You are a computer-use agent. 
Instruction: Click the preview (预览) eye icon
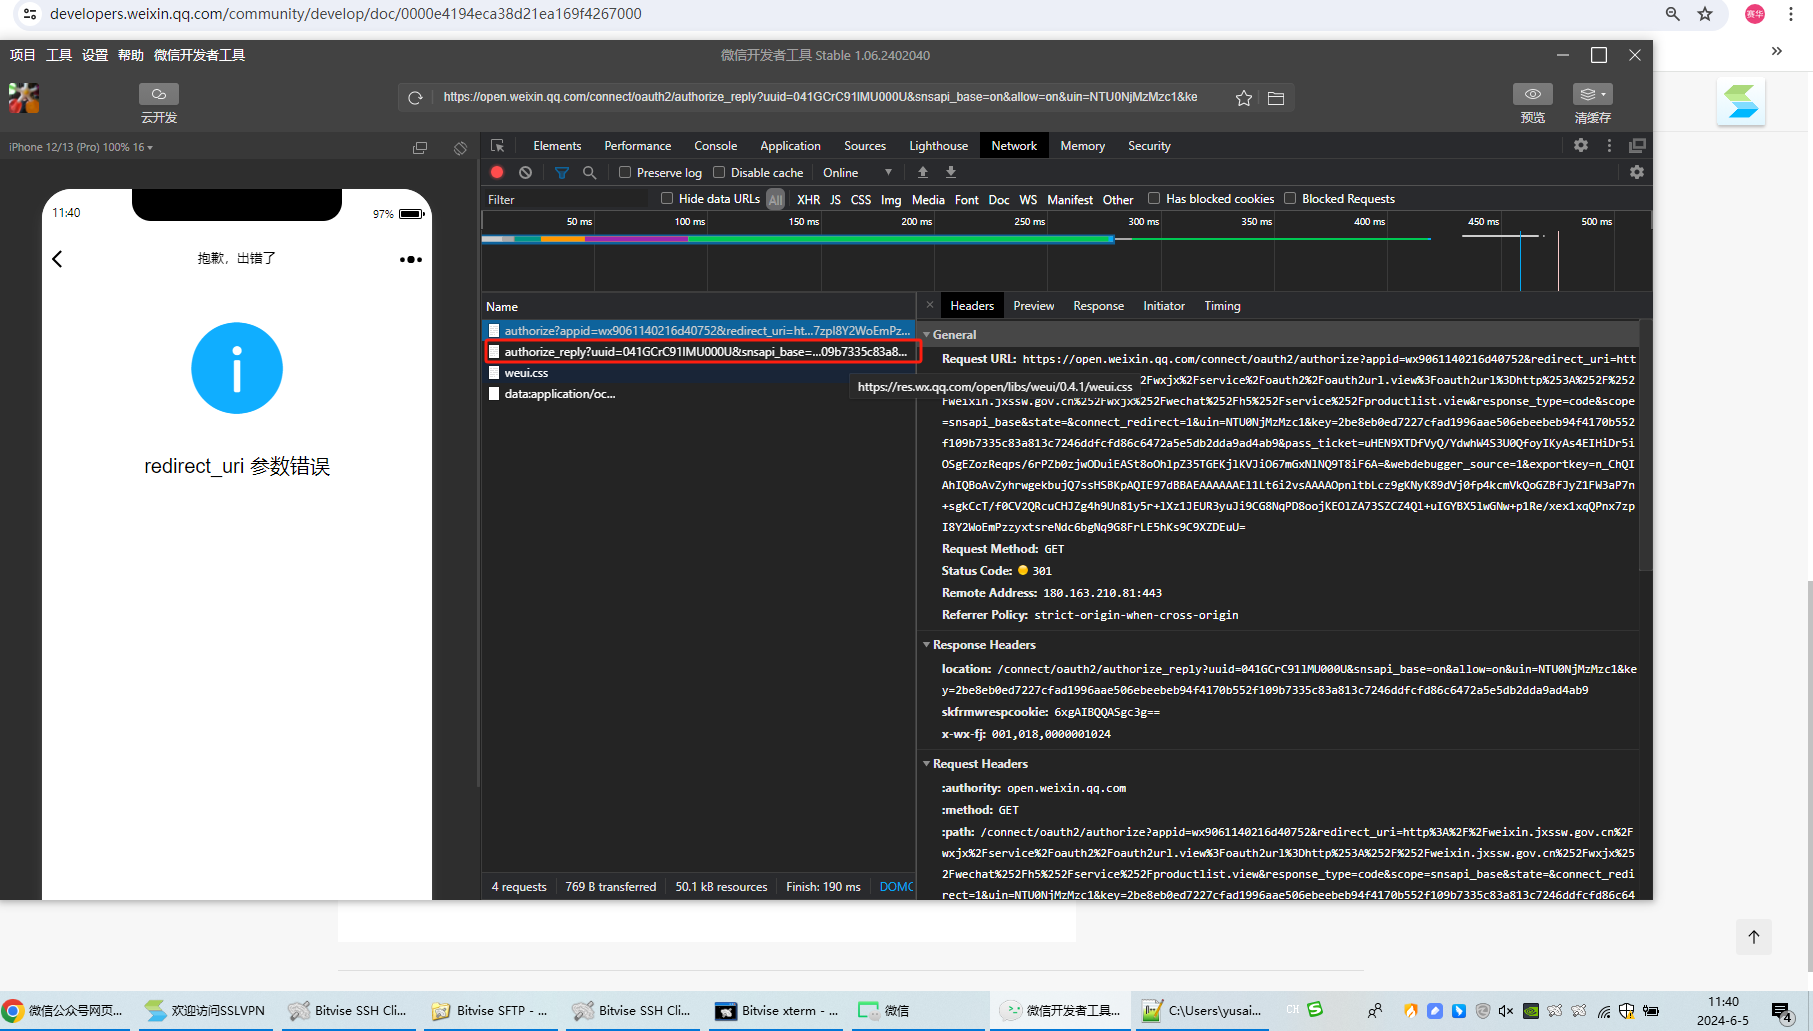pos(1532,94)
